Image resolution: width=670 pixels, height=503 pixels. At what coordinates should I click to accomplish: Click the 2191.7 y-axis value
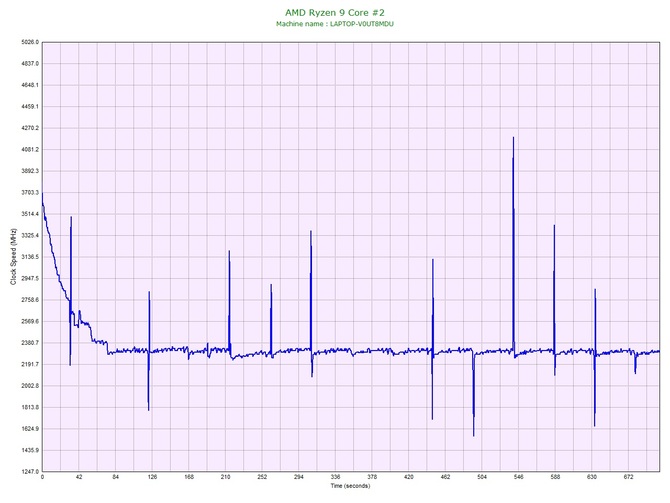coord(30,365)
